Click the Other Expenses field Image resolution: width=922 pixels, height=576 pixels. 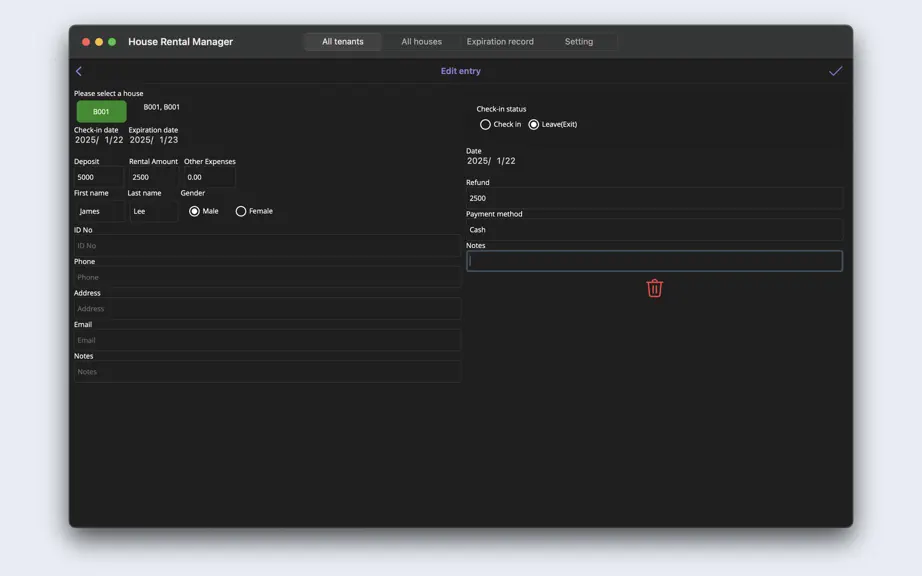[209, 177]
